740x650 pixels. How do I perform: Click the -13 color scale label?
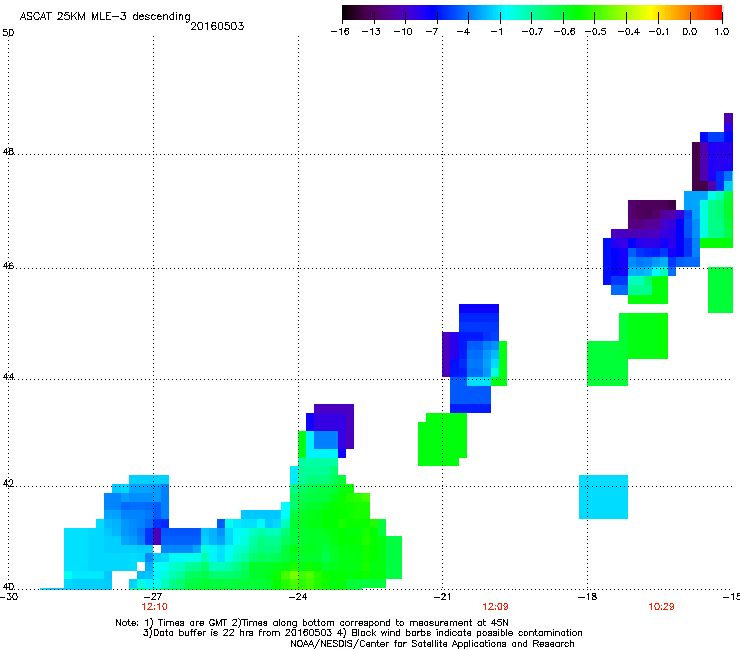click(x=371, y=32)
